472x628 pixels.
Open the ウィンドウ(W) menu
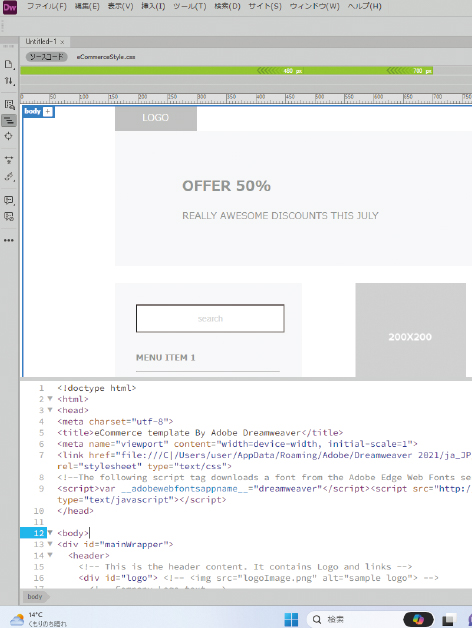(x=315, y=6)
